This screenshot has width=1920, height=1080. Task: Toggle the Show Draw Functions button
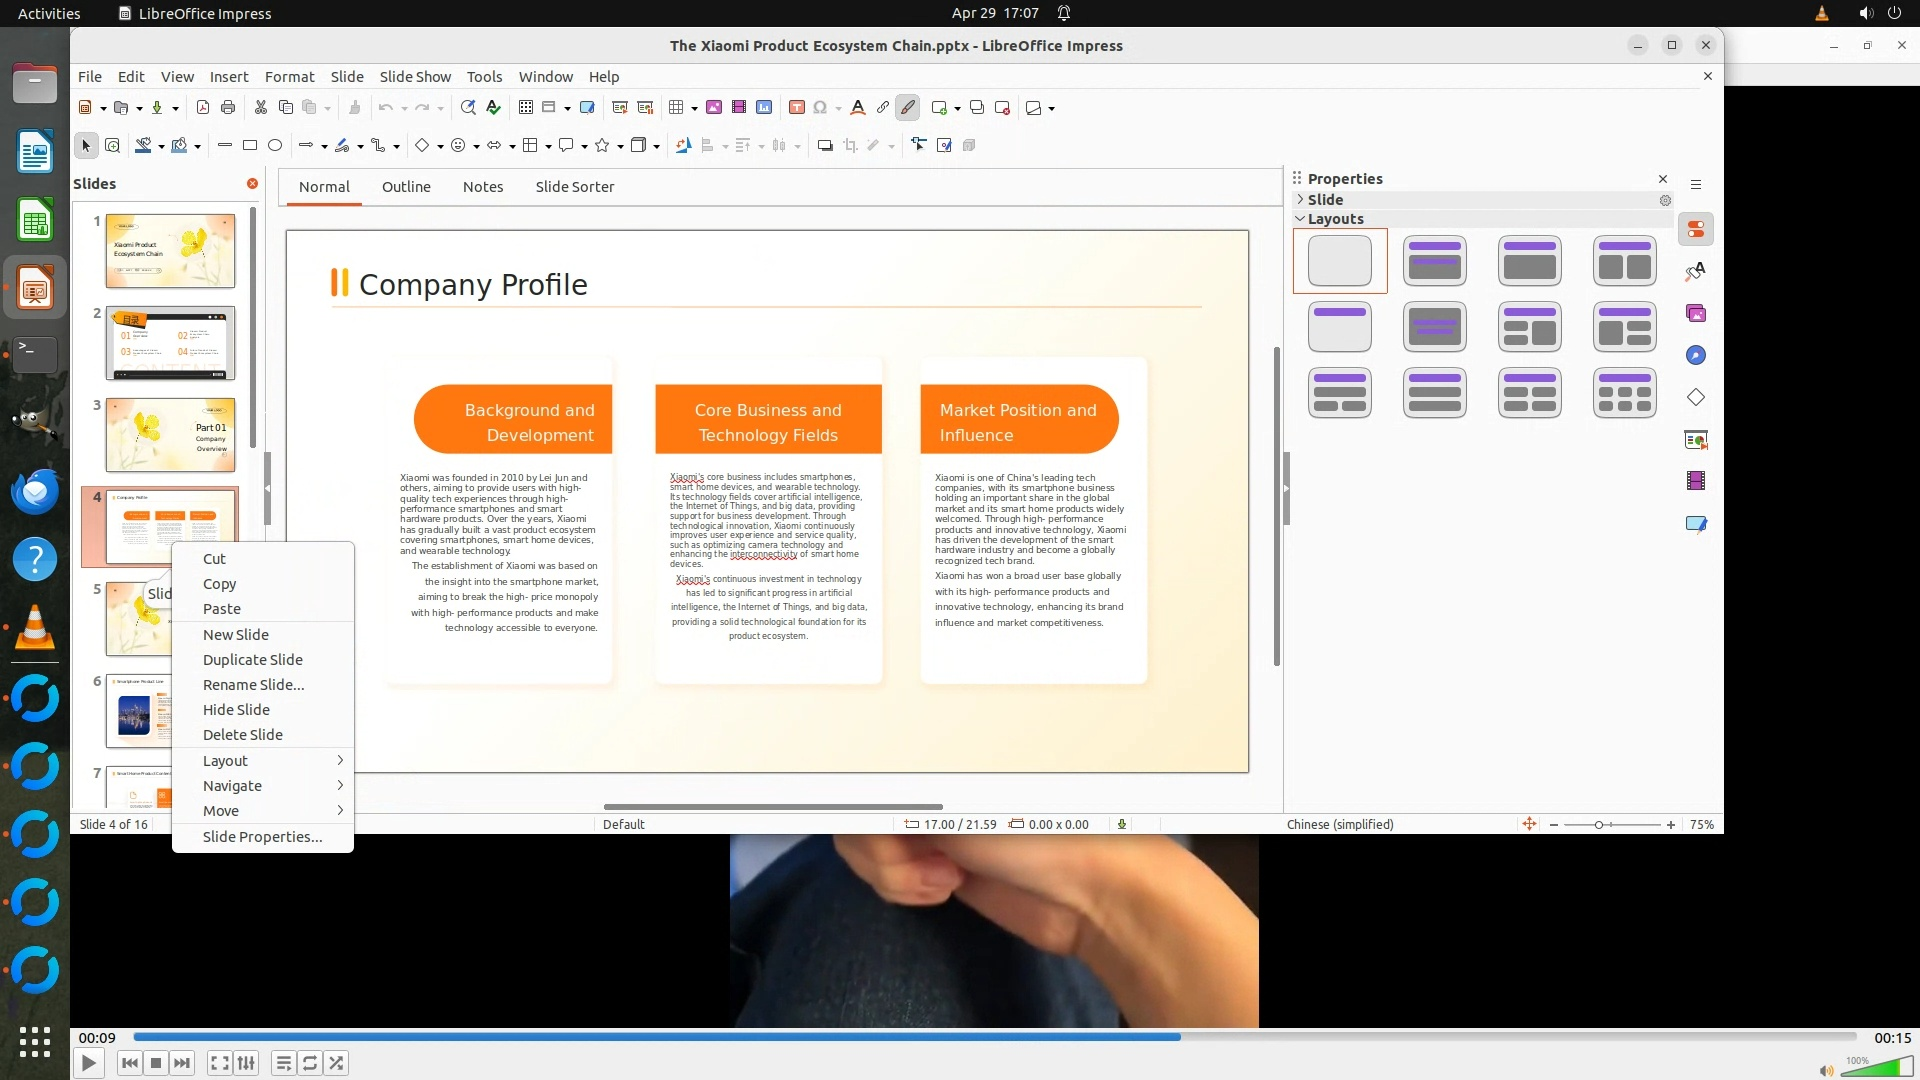pyautogui.click(x=907, y=108)
